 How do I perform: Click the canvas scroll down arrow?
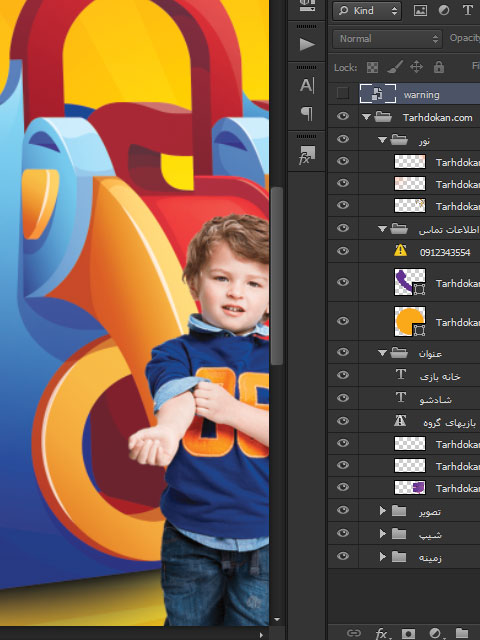coord(277,620)
